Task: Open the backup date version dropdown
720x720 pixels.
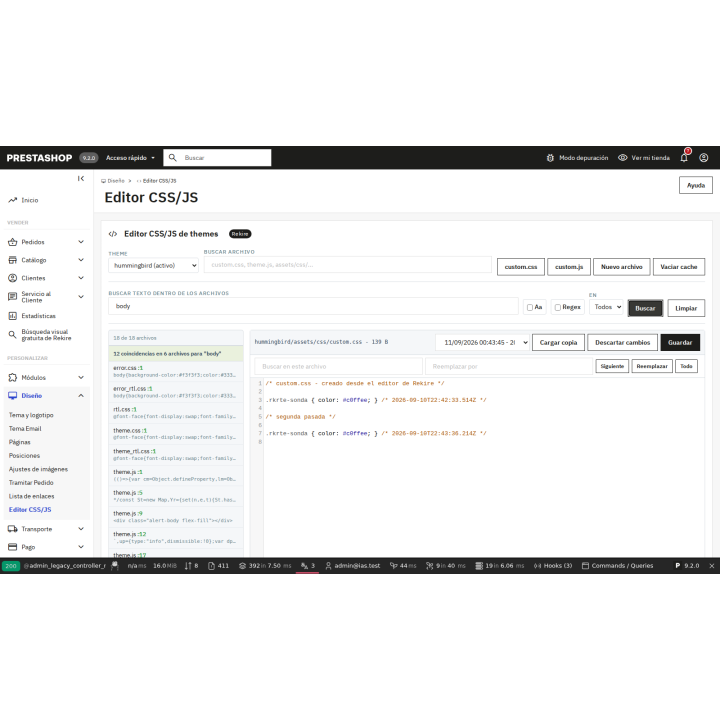Action: coord(482,343)
